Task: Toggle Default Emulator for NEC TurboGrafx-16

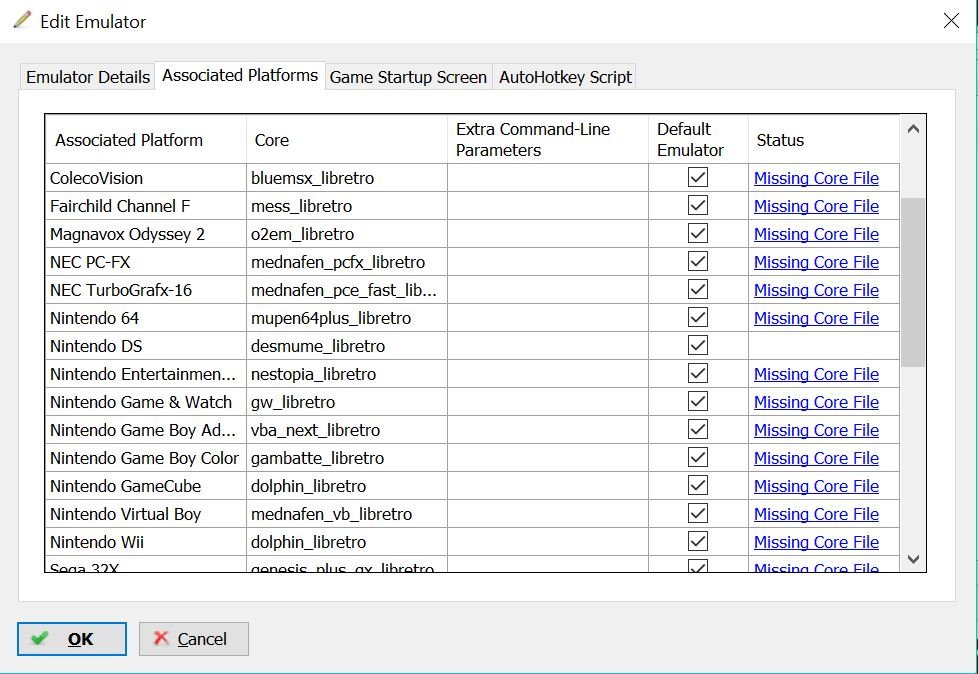Action: [698, 289]
